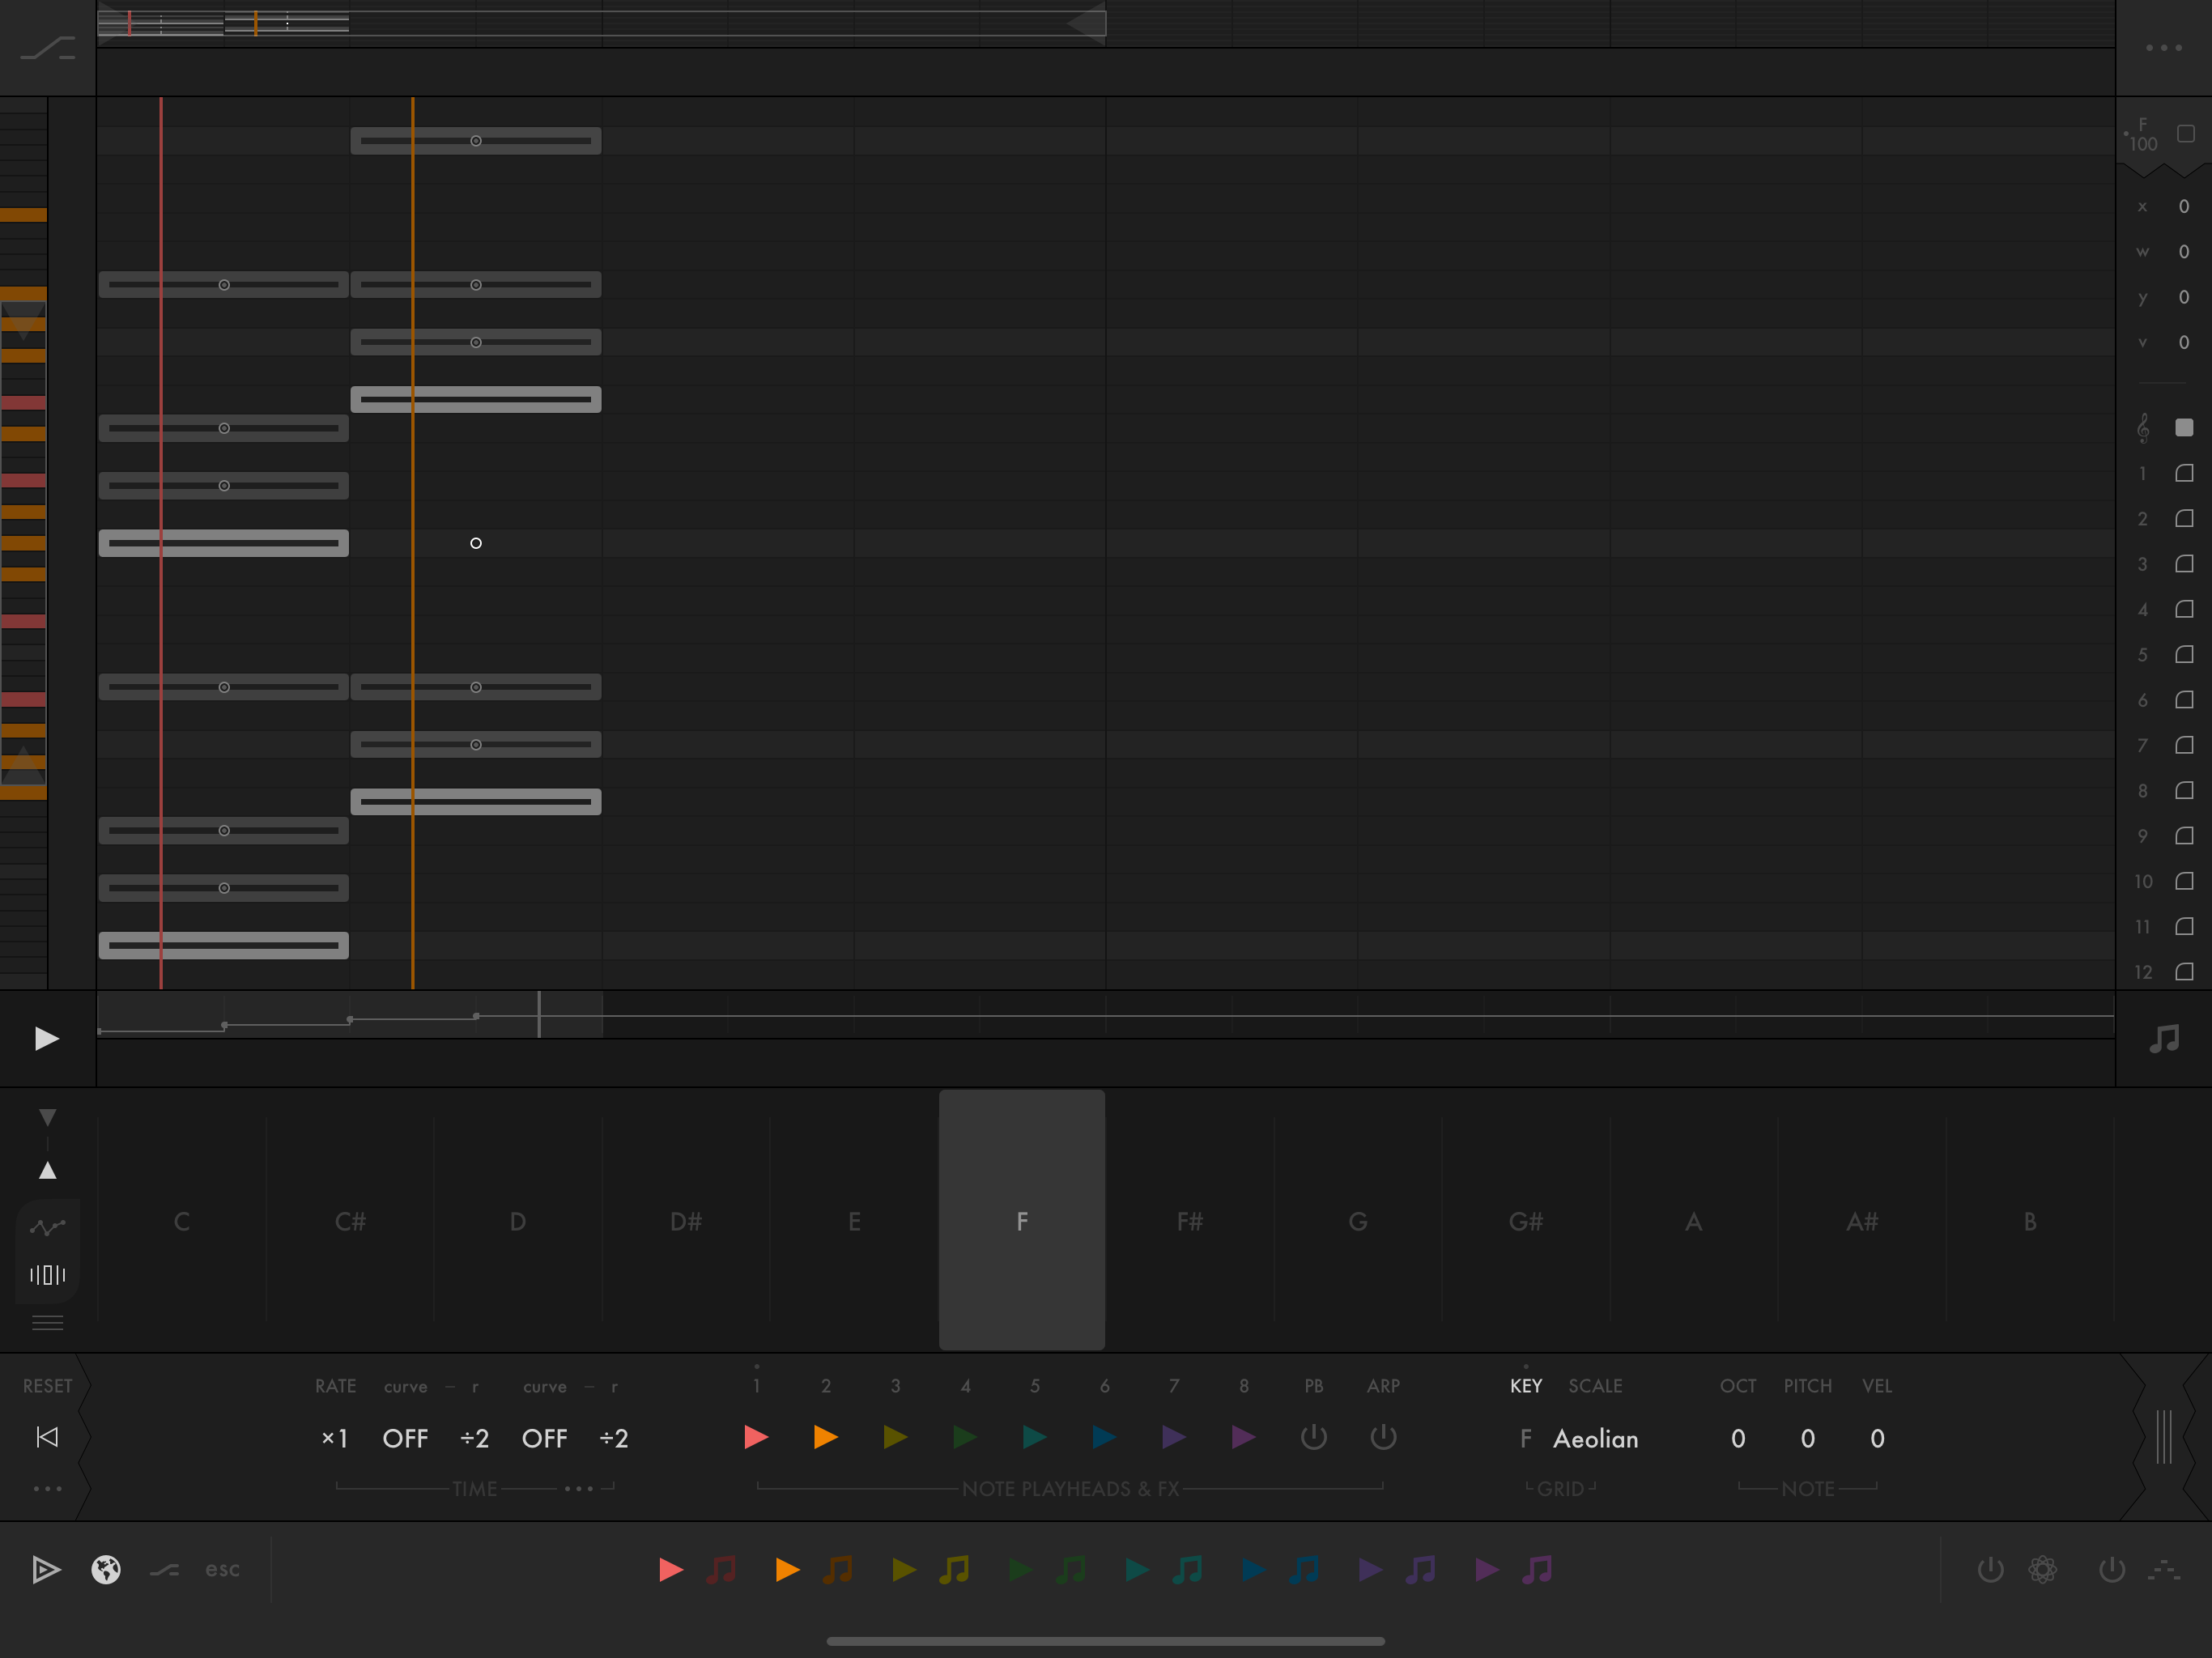The width and height of the screenshot is (2212, 1658).
Task: Switch to the SCALE tab
Action: 1595,1386
